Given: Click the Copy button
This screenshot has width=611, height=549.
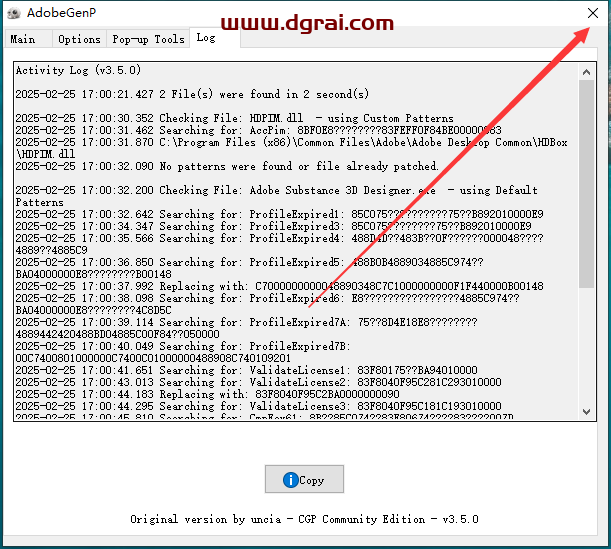Looking at the screenshot, I should pos(304,479).
